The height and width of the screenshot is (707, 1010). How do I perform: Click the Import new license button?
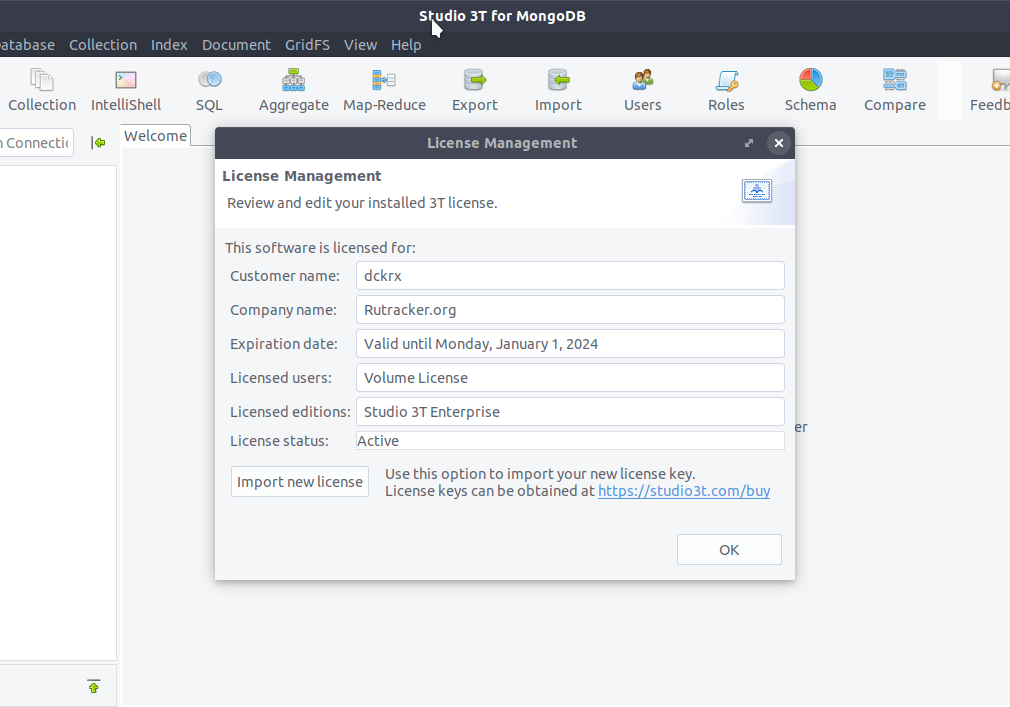click(x=300, y=482)
